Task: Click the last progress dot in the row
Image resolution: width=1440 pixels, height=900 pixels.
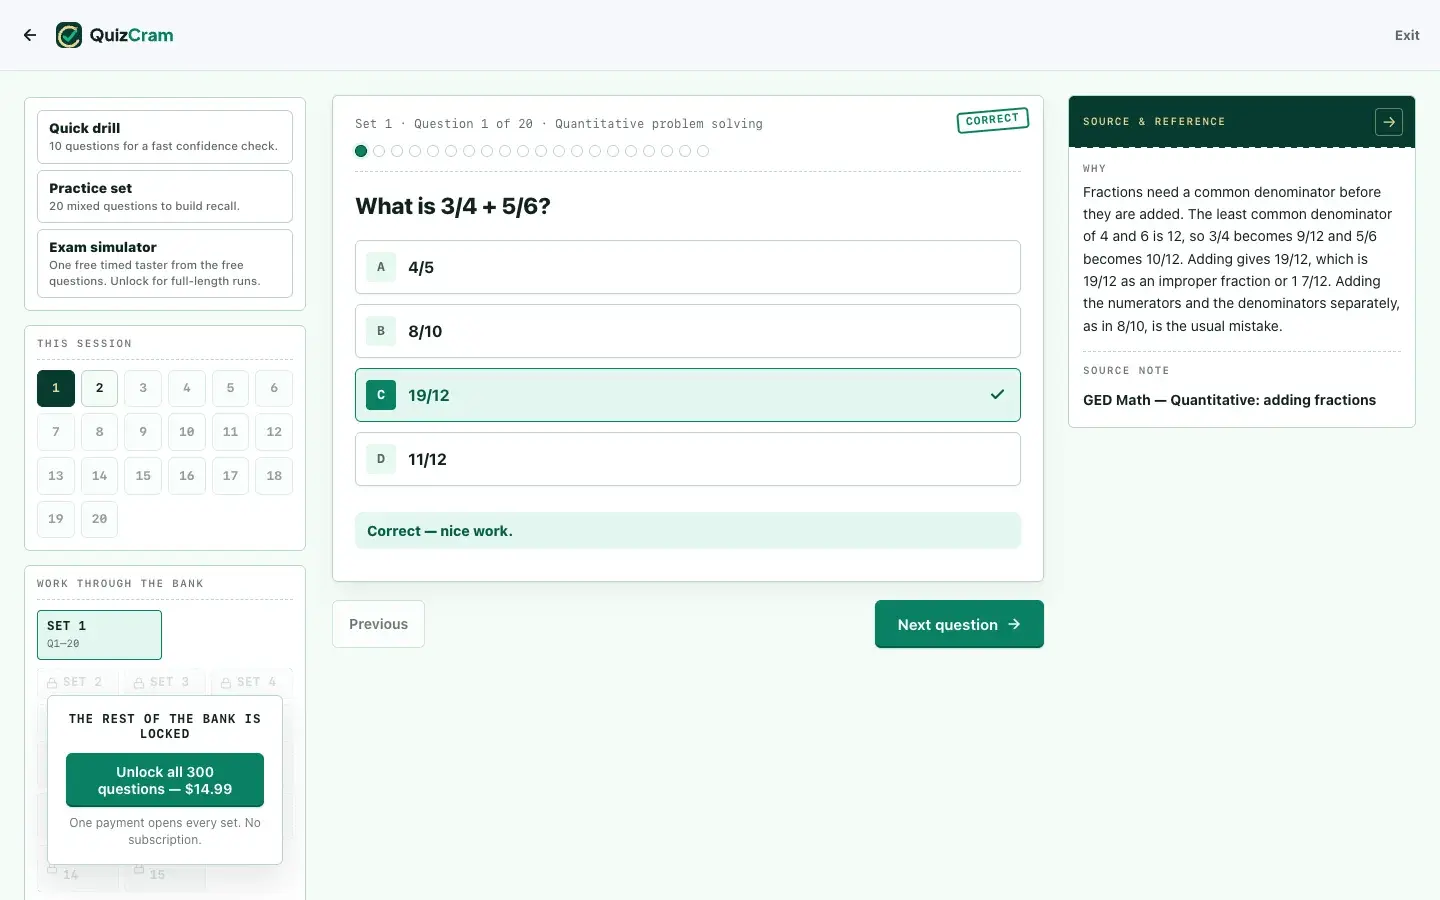Action: [x=703, y=151]
